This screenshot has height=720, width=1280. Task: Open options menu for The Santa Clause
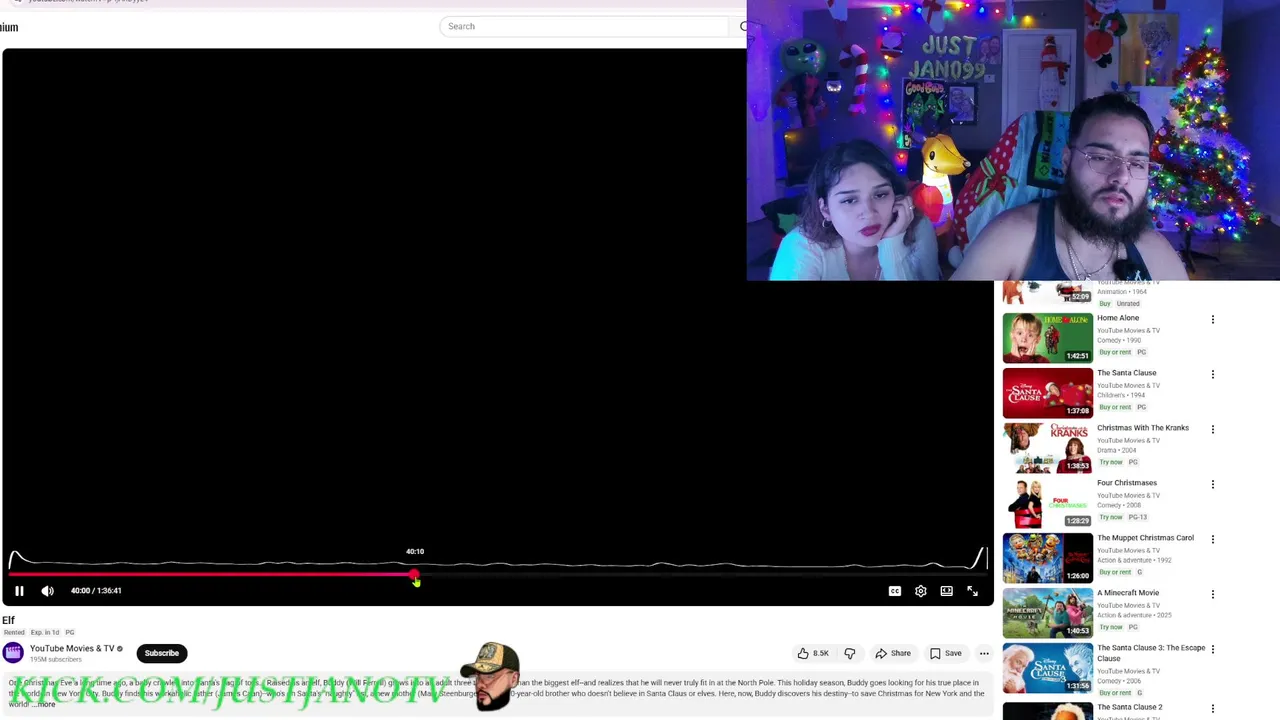coord(1213,375)
